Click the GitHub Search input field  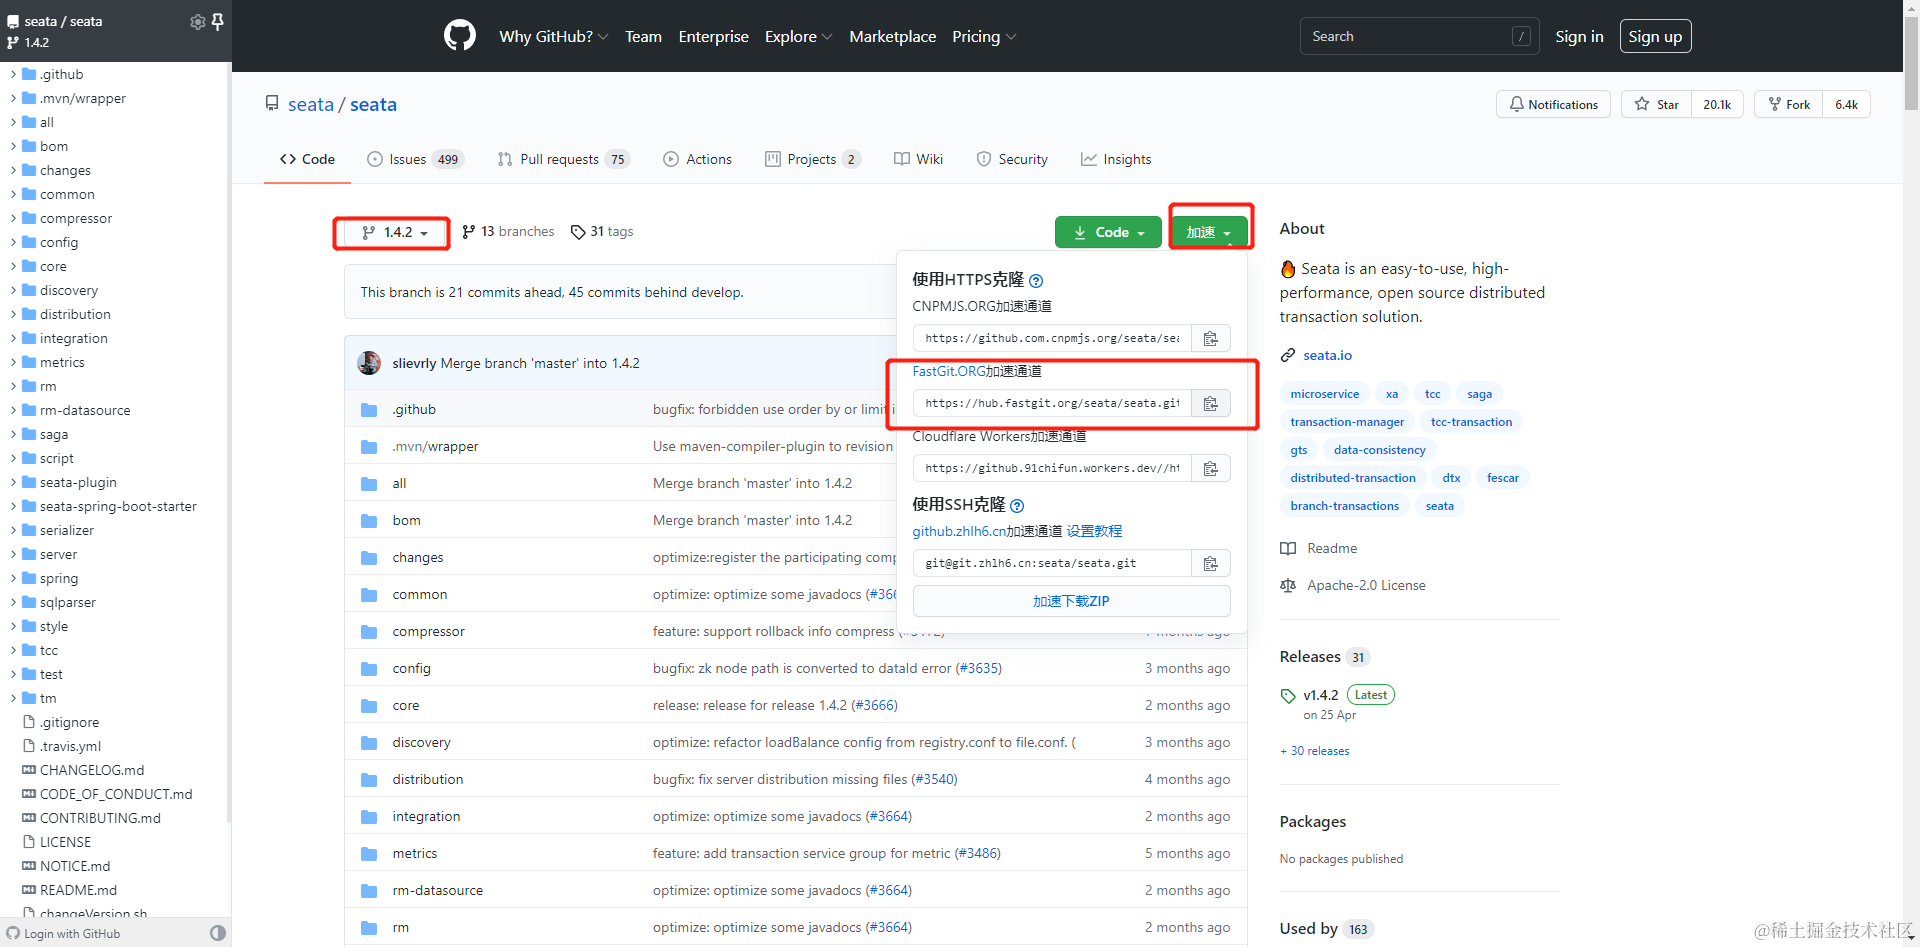tap(1419, 36)
